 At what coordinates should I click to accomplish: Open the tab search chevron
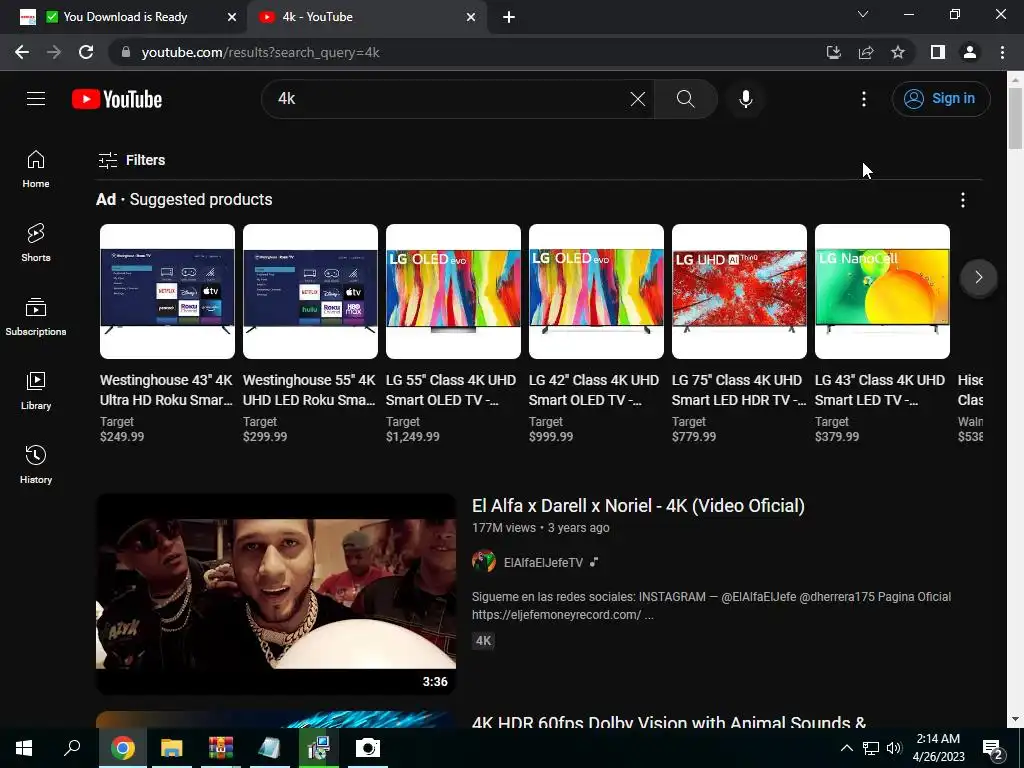pyautogui.click(x=863, y=14)
